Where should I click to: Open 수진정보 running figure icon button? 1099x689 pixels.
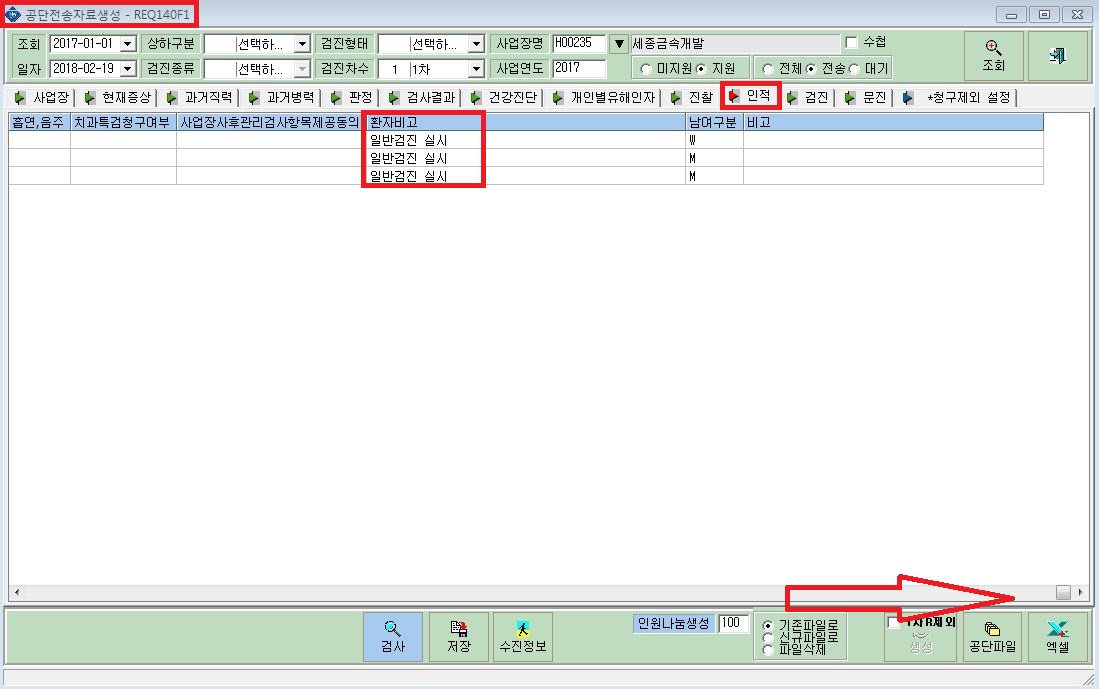(x=523, y=636)
